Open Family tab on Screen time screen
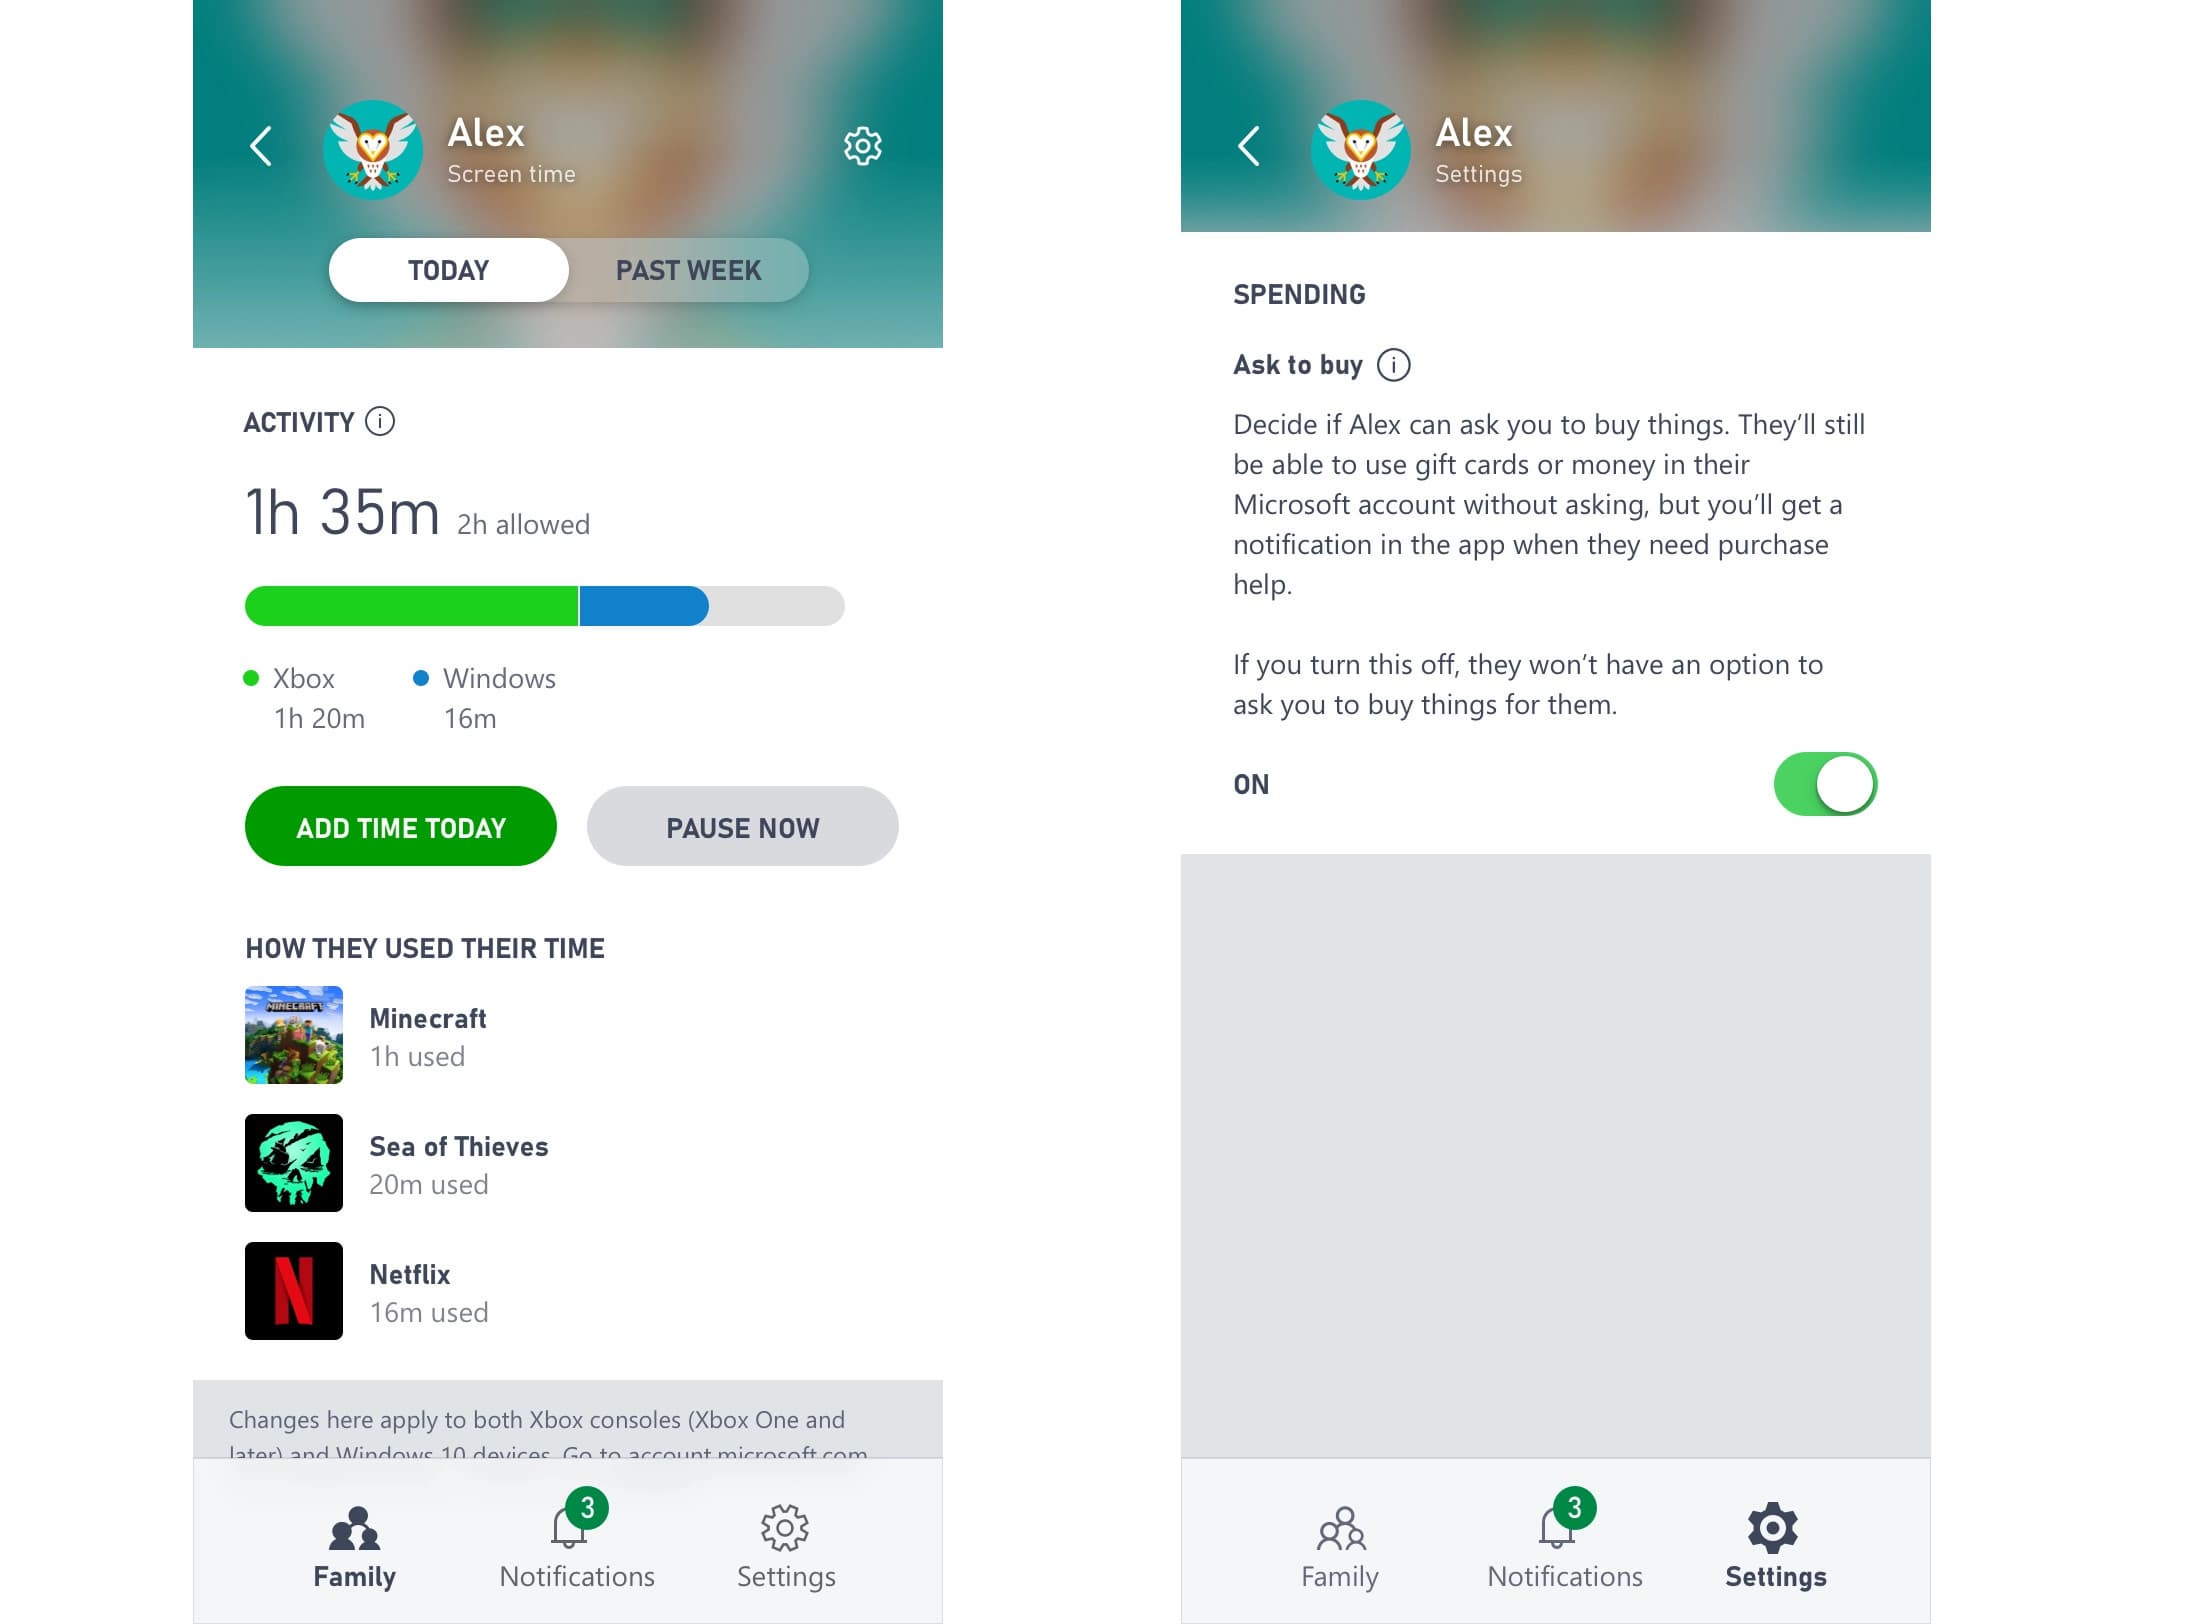The height and width of the screenshot is (1624, 2200). [x=354, y=1546]
